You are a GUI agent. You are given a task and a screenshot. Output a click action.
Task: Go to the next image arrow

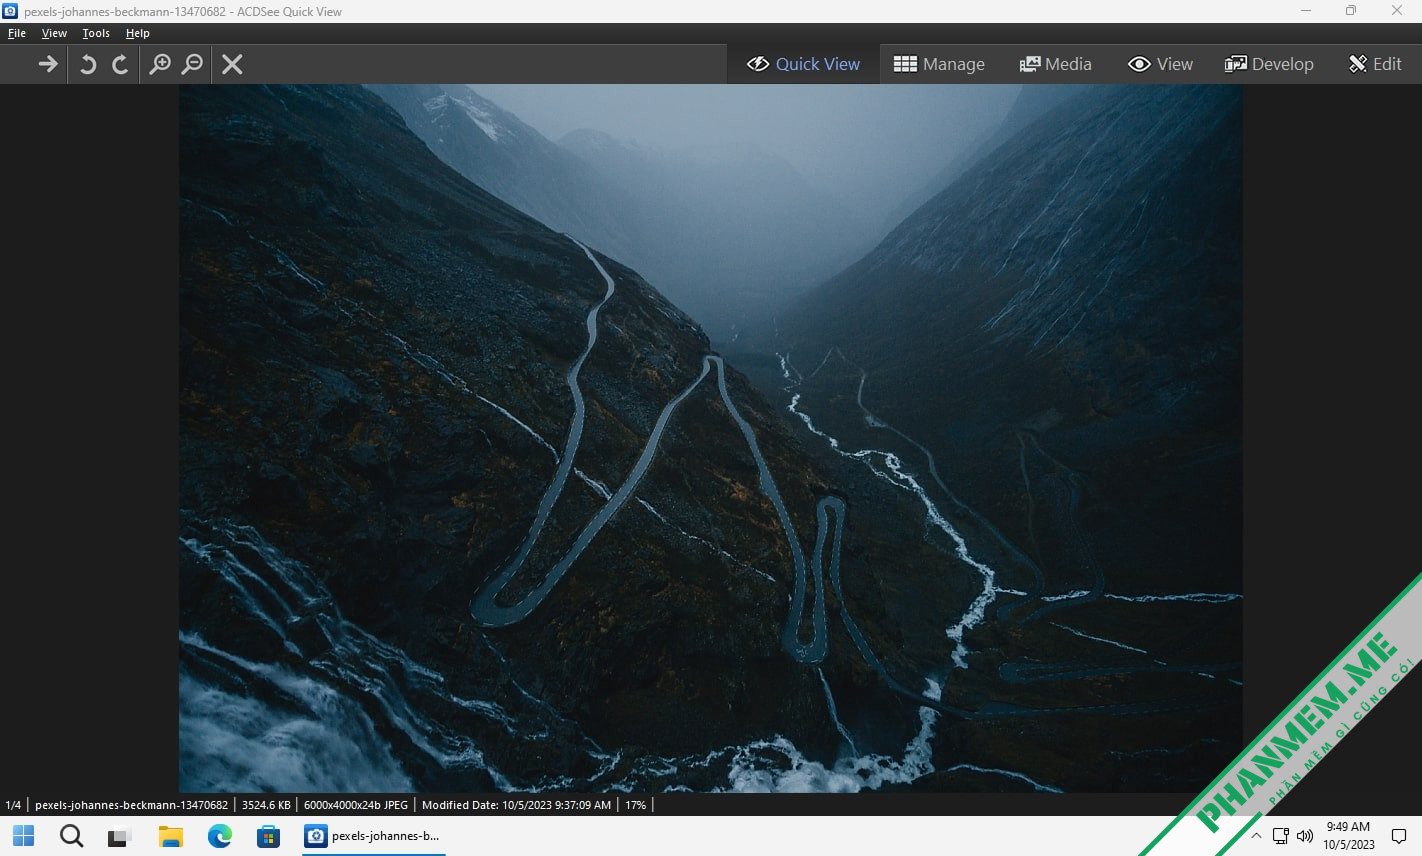47,64
